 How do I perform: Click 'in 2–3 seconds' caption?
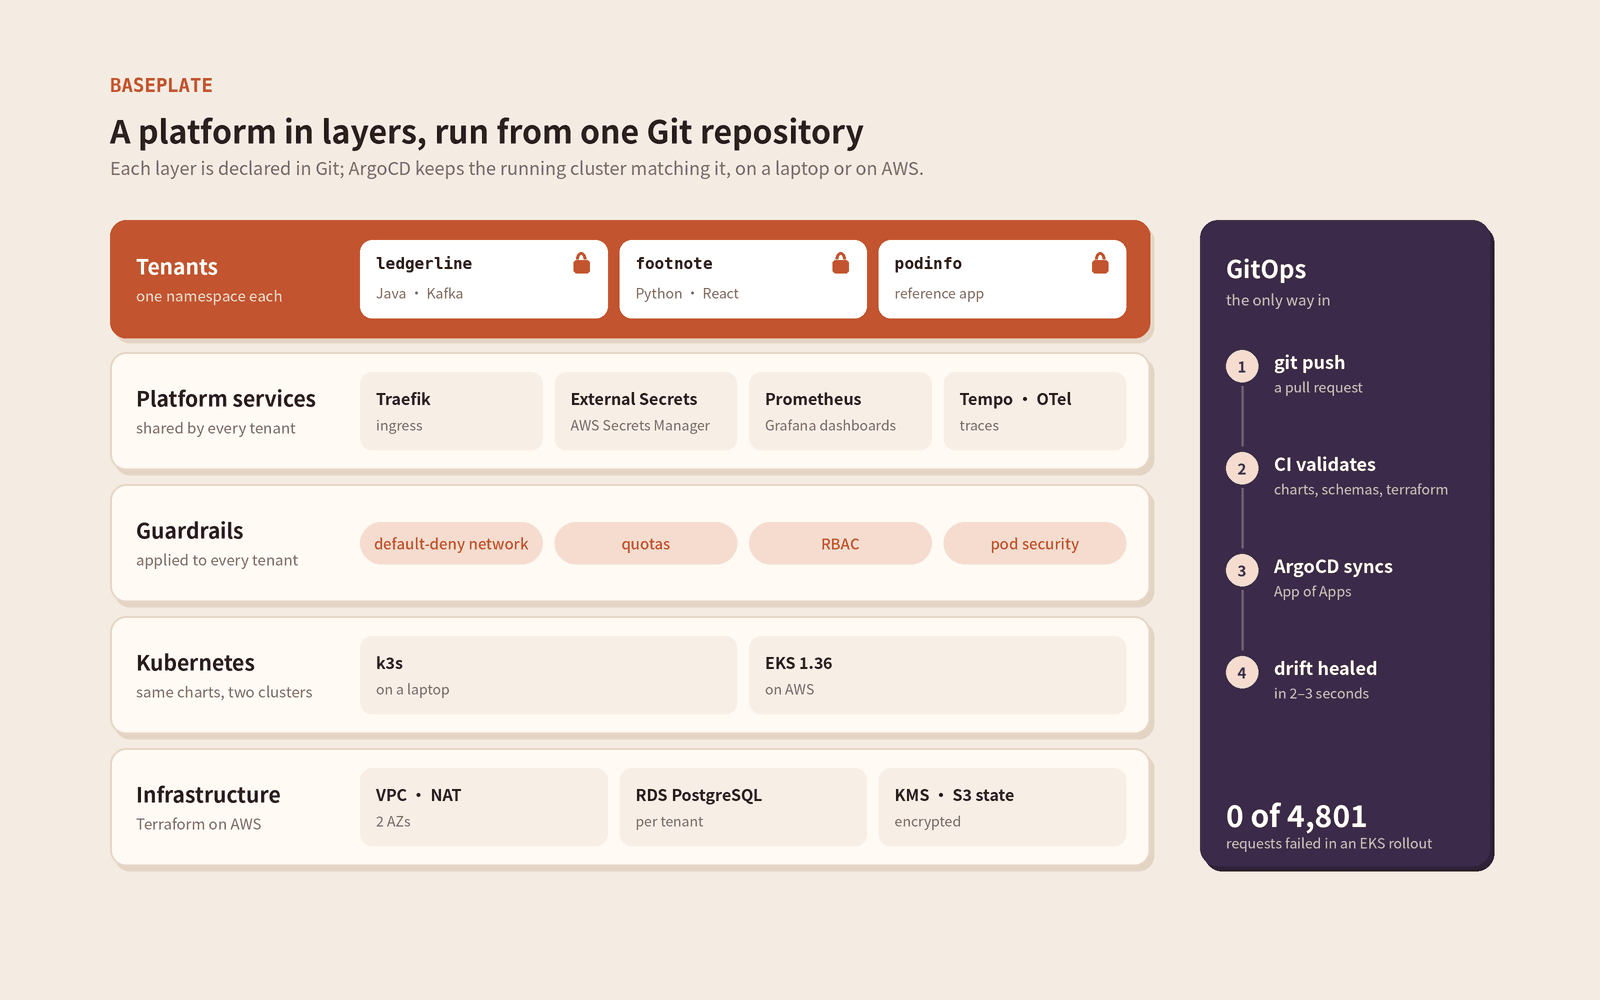pyautogui.click(x=1321, y=693)
